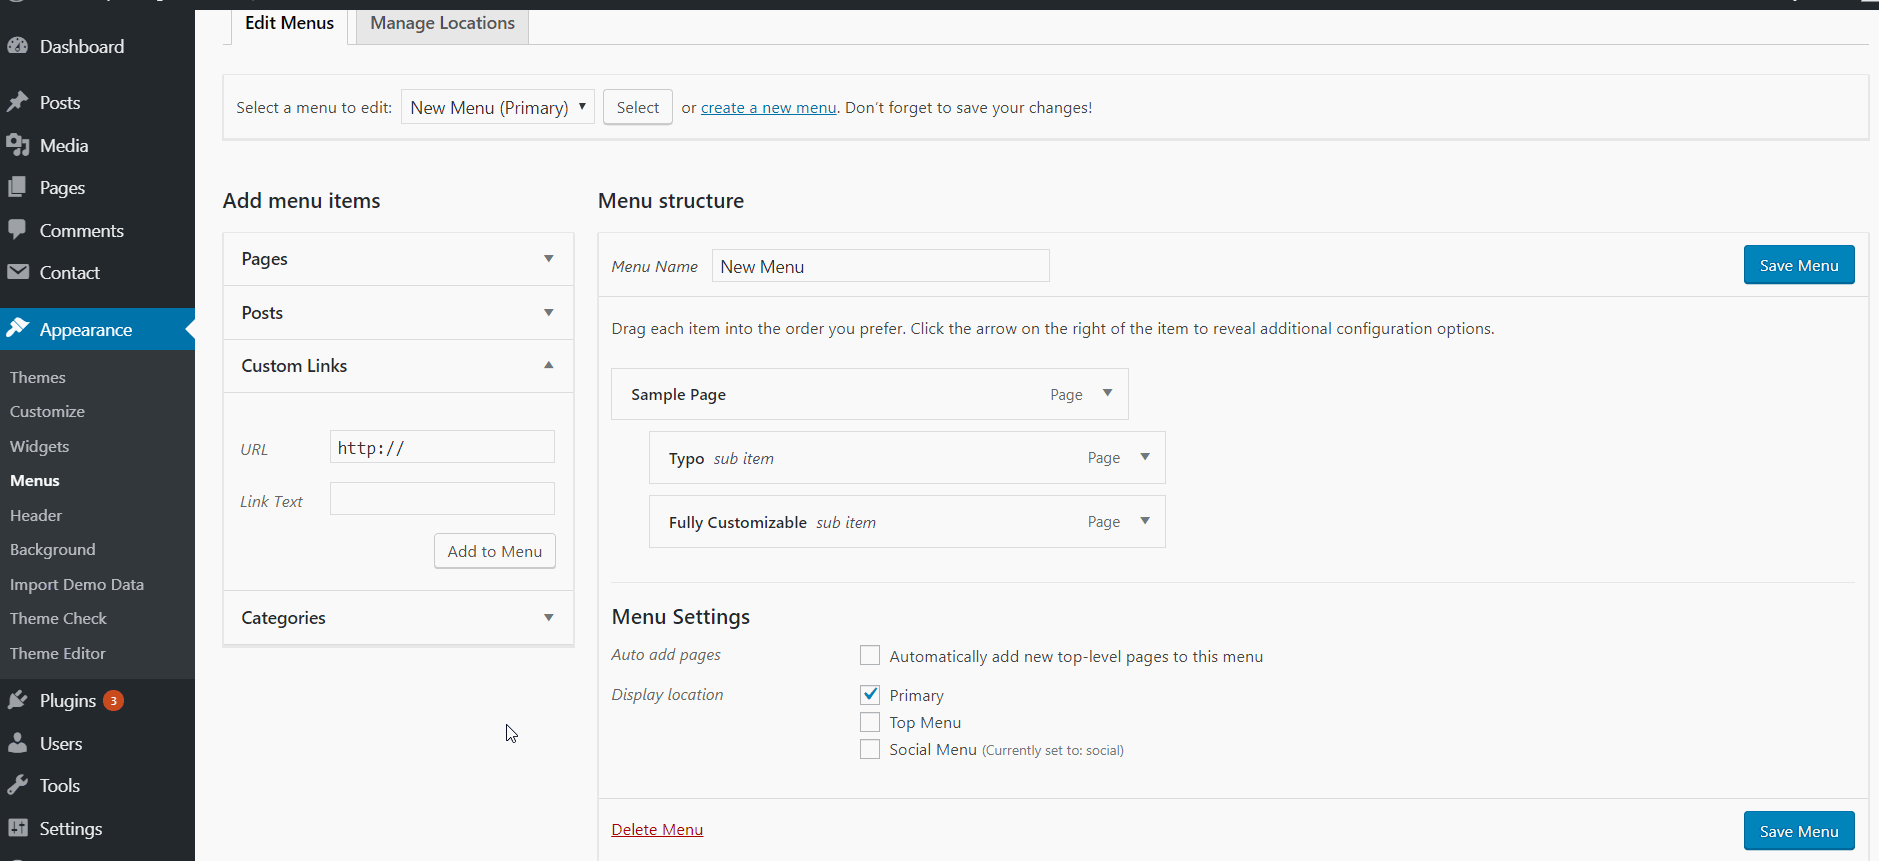Click the bottom Save Menu button
1879x861 pixels.
tap(1799, 831)
